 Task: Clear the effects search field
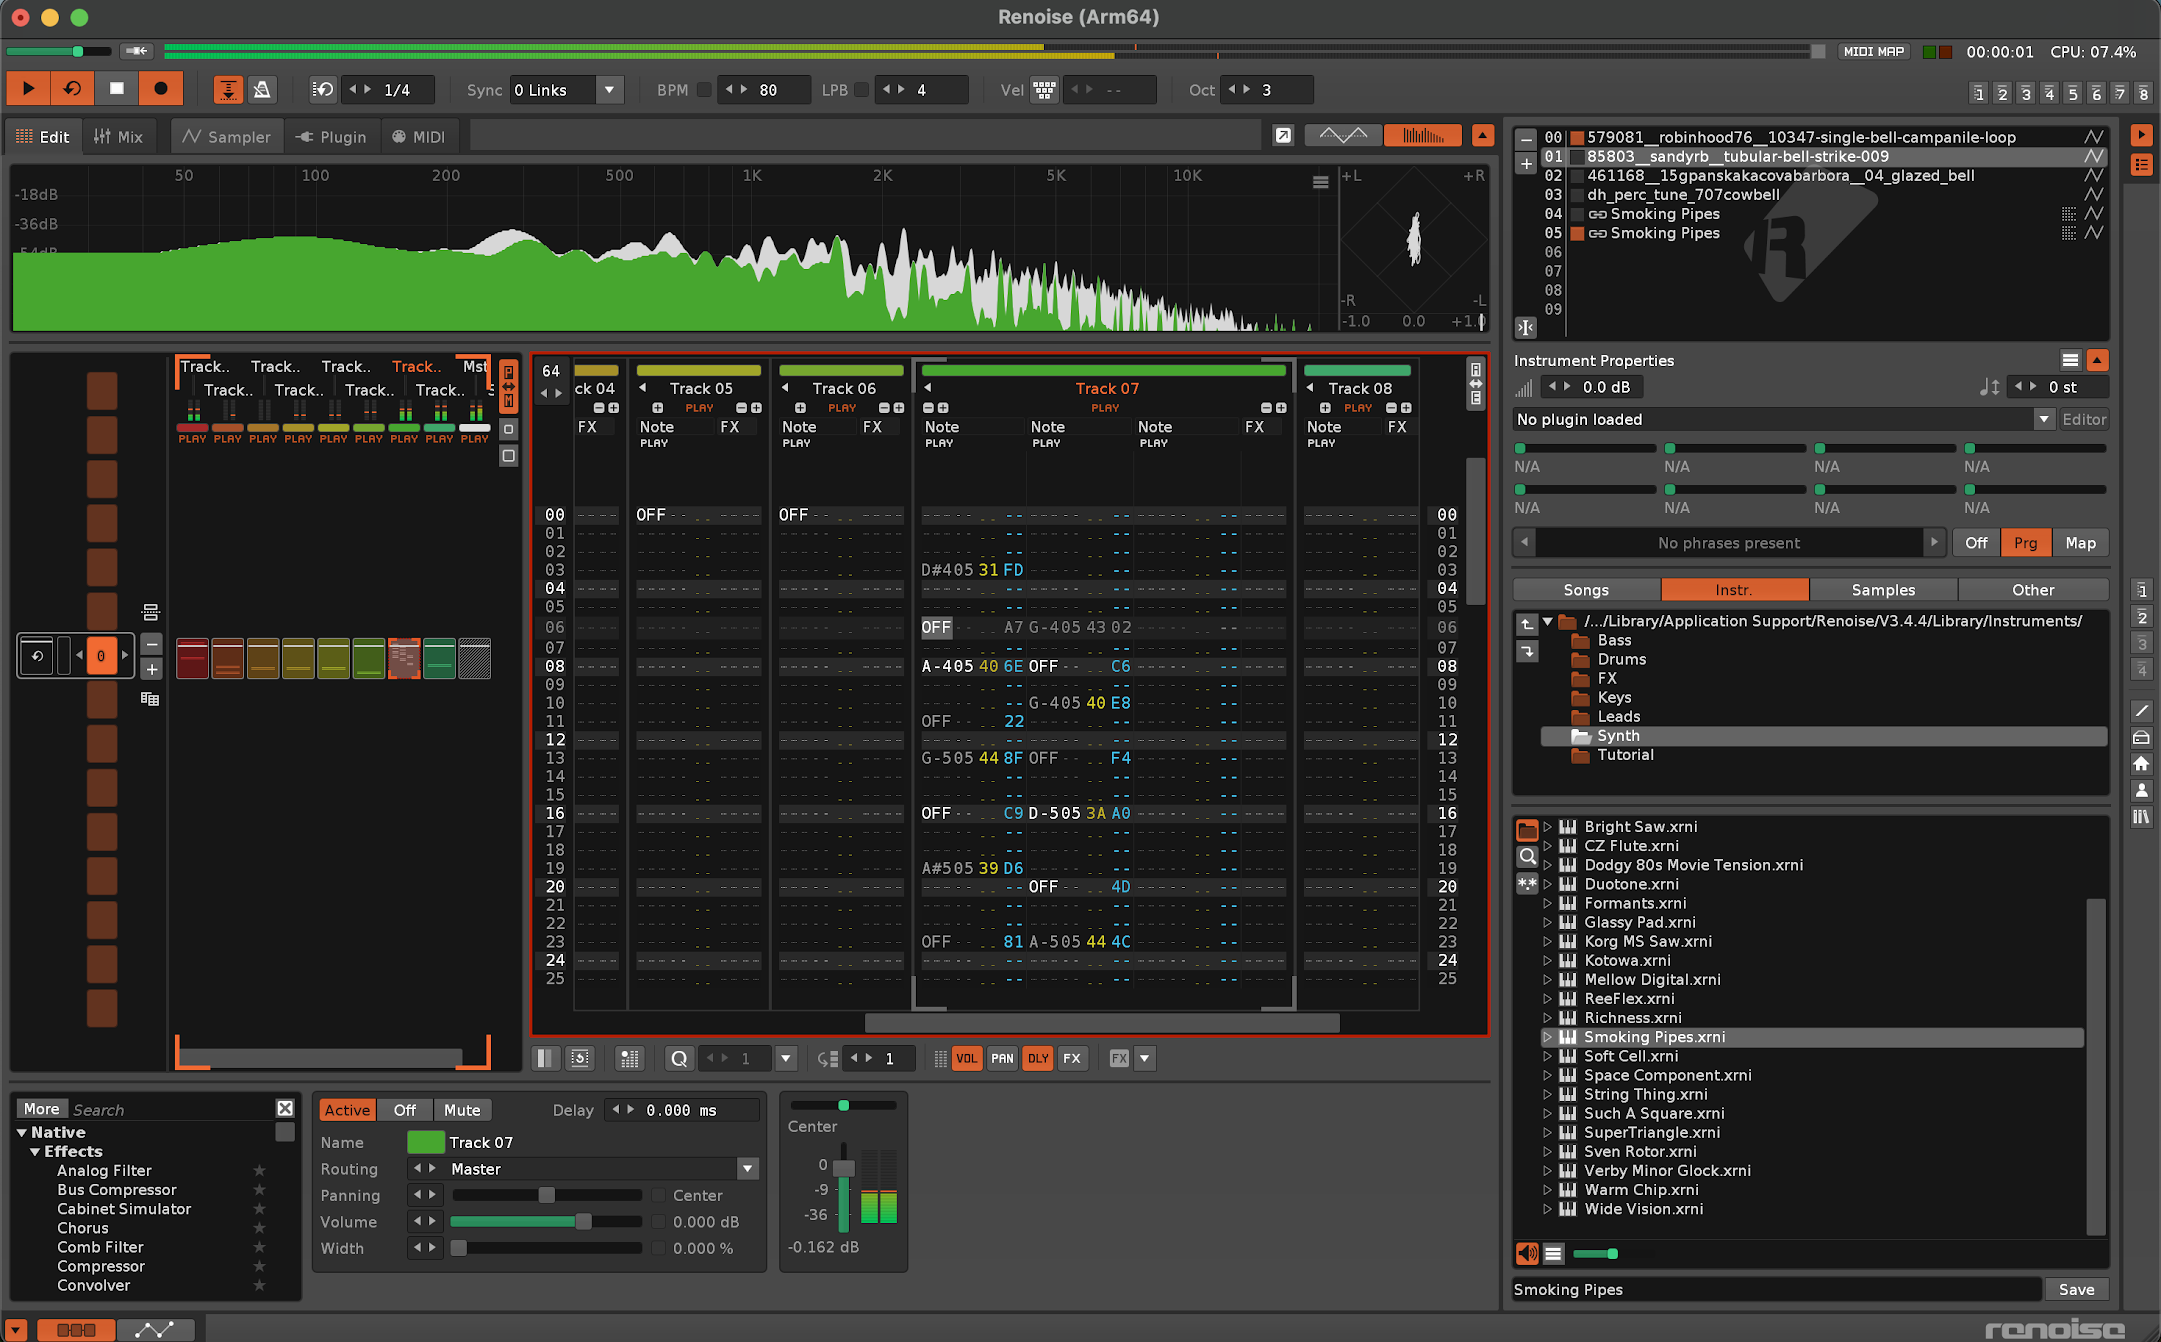(285, 1108)
